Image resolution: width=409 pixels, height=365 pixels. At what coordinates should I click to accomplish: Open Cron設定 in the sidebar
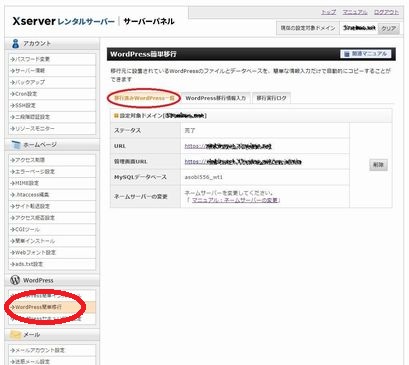point(52,94)
